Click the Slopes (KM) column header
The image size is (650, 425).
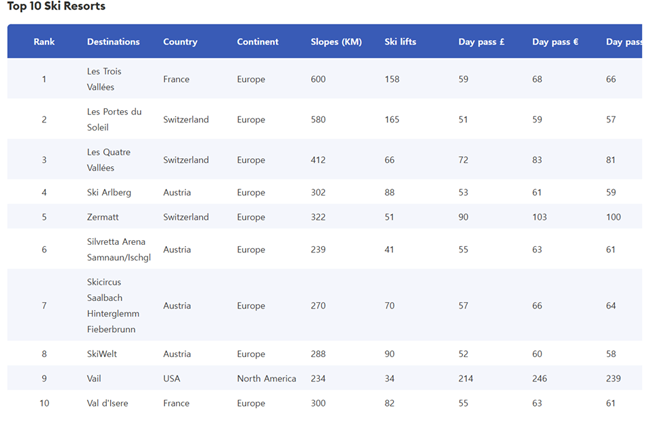336,42
